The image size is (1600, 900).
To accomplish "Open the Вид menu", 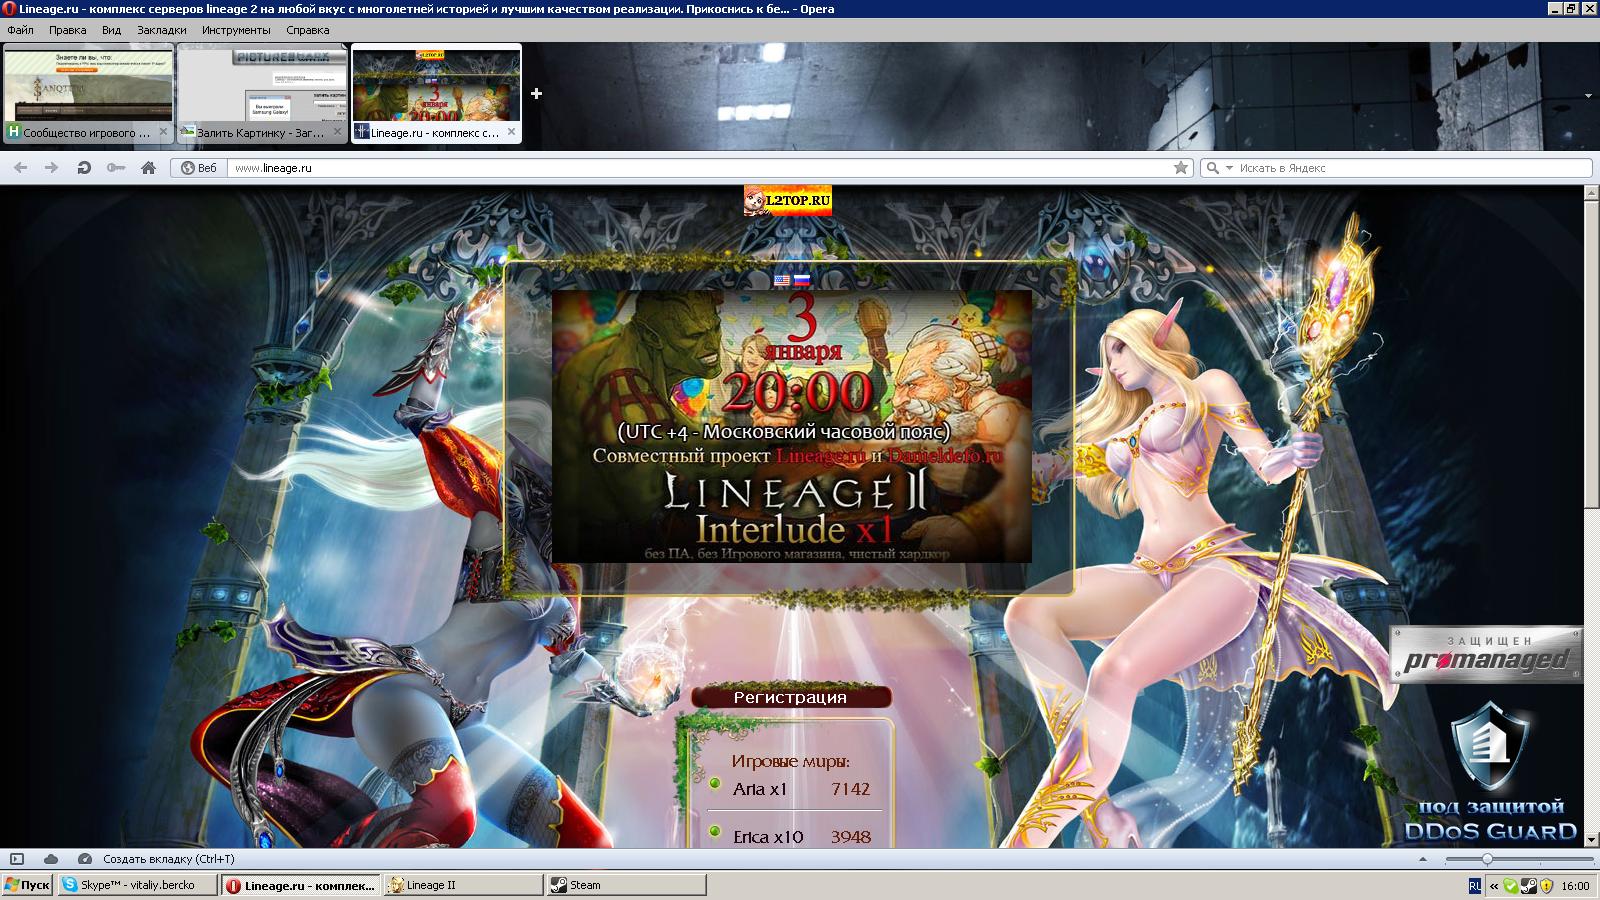I will tap(112, 30).
